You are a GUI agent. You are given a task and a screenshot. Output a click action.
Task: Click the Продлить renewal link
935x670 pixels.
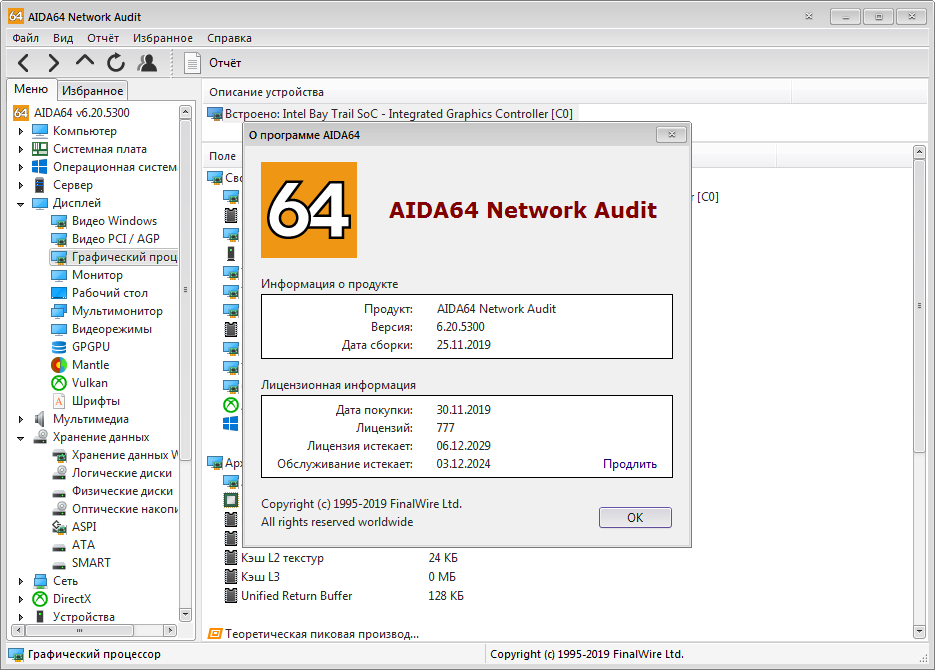click(629, 464)
